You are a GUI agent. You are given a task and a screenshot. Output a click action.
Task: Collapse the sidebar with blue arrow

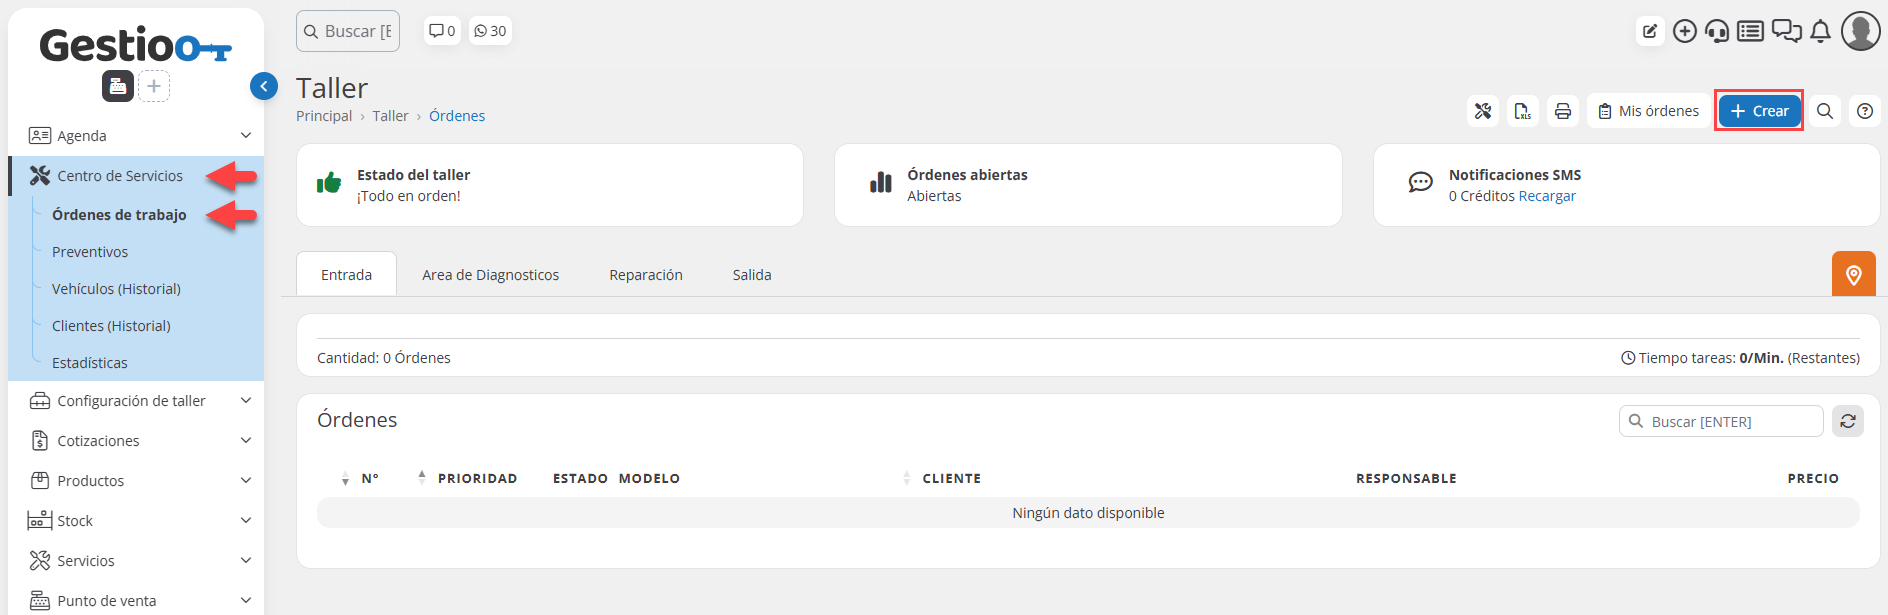tap(264, 86)
